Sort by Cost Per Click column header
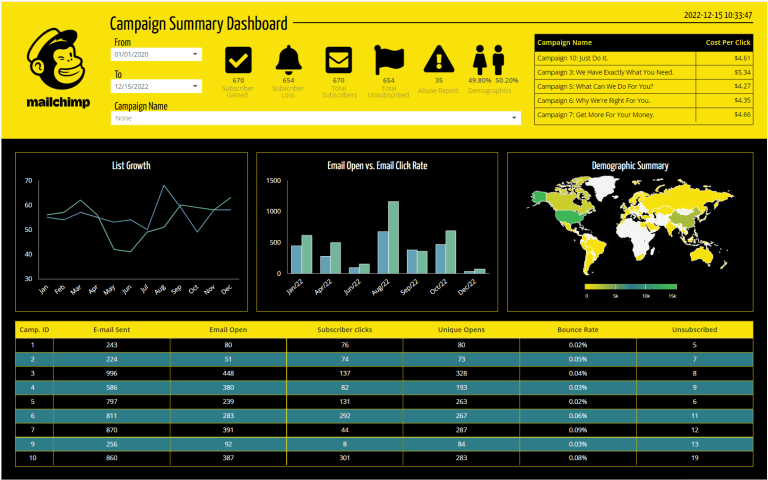Image resolution: width=768 pixels, height=480 pixels. tap(727, 43)
